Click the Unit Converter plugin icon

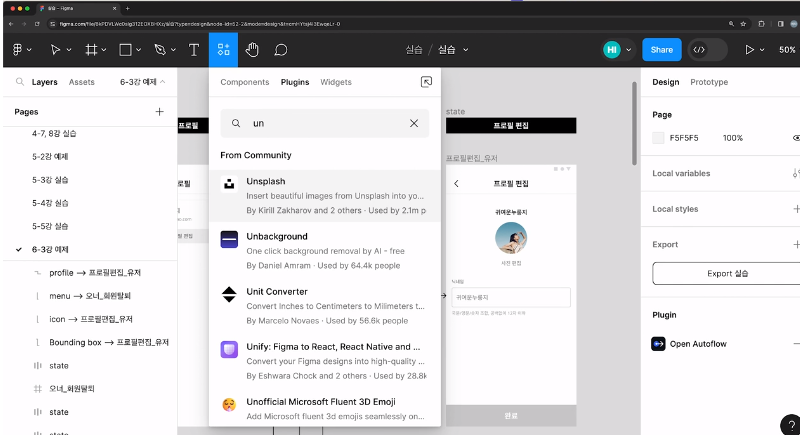(229, 294)
